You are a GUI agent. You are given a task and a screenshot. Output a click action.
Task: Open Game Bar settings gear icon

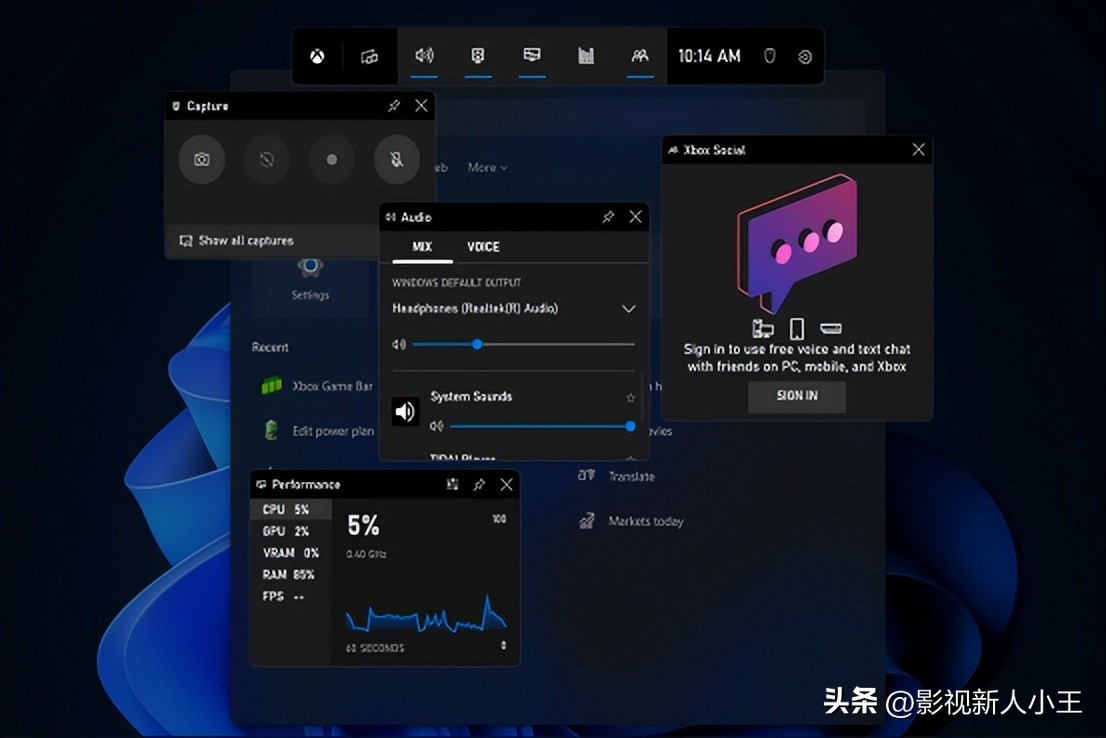coord(805,57)
